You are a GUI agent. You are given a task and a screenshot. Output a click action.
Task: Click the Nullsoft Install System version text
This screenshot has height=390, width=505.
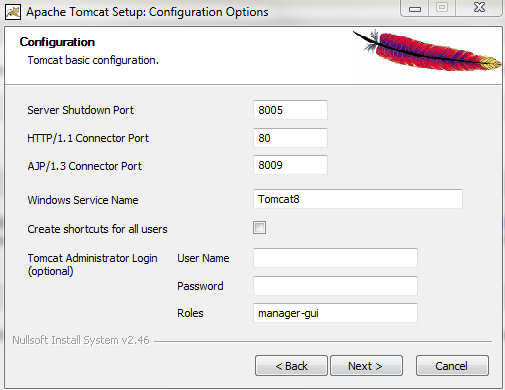pos(81,340)
